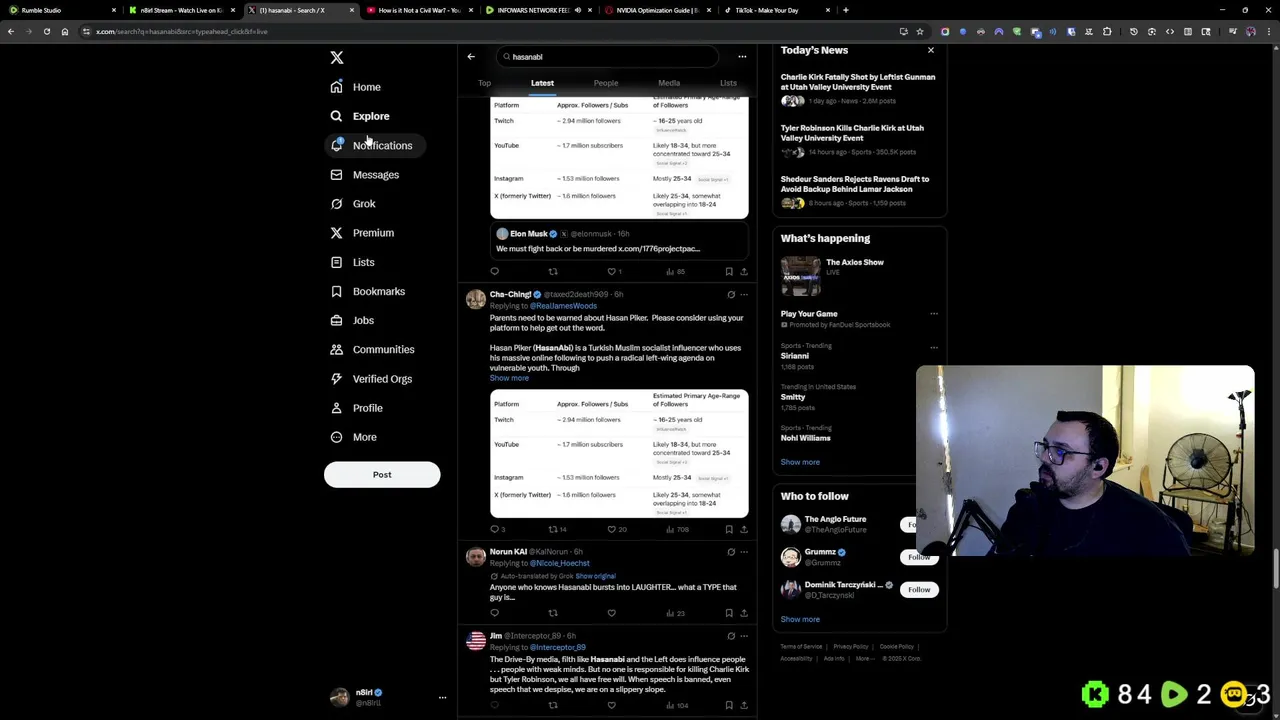Show more in Cha-Ching!'s tweet text
Screen dimensions: 1280x720
click(x=509, y=378)
